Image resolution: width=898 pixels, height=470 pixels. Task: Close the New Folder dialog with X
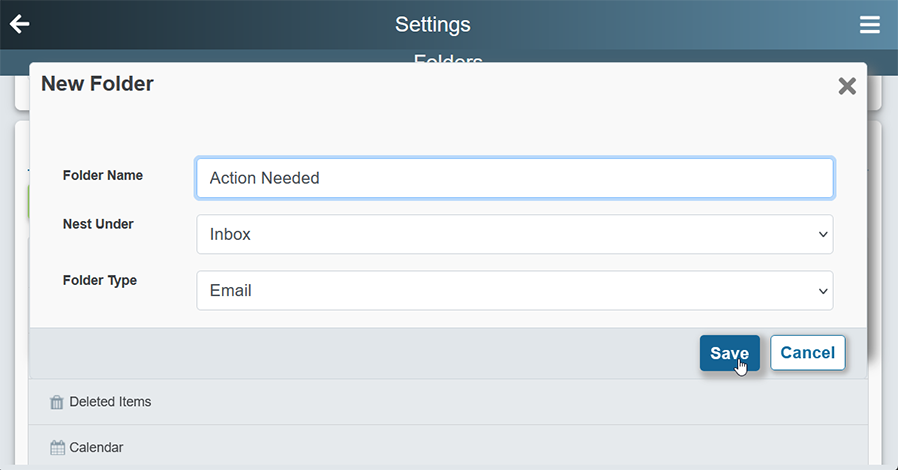point(846,86)
